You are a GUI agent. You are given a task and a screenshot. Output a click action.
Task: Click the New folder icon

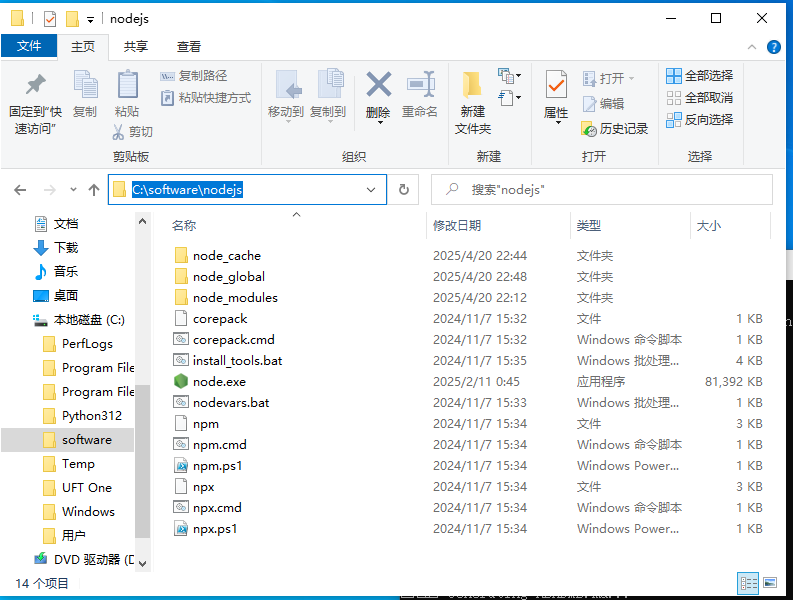(x=472, y=84)
